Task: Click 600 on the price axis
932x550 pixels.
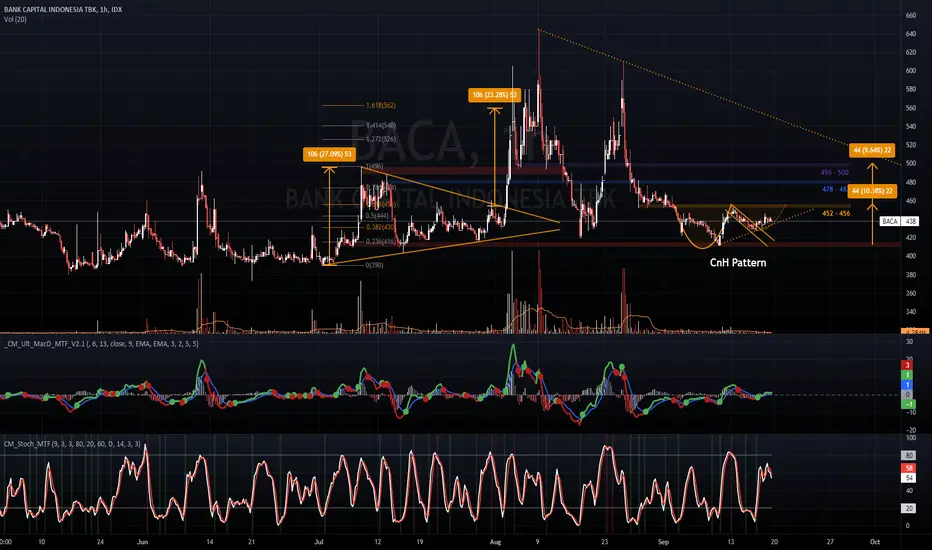Action: 911,71
